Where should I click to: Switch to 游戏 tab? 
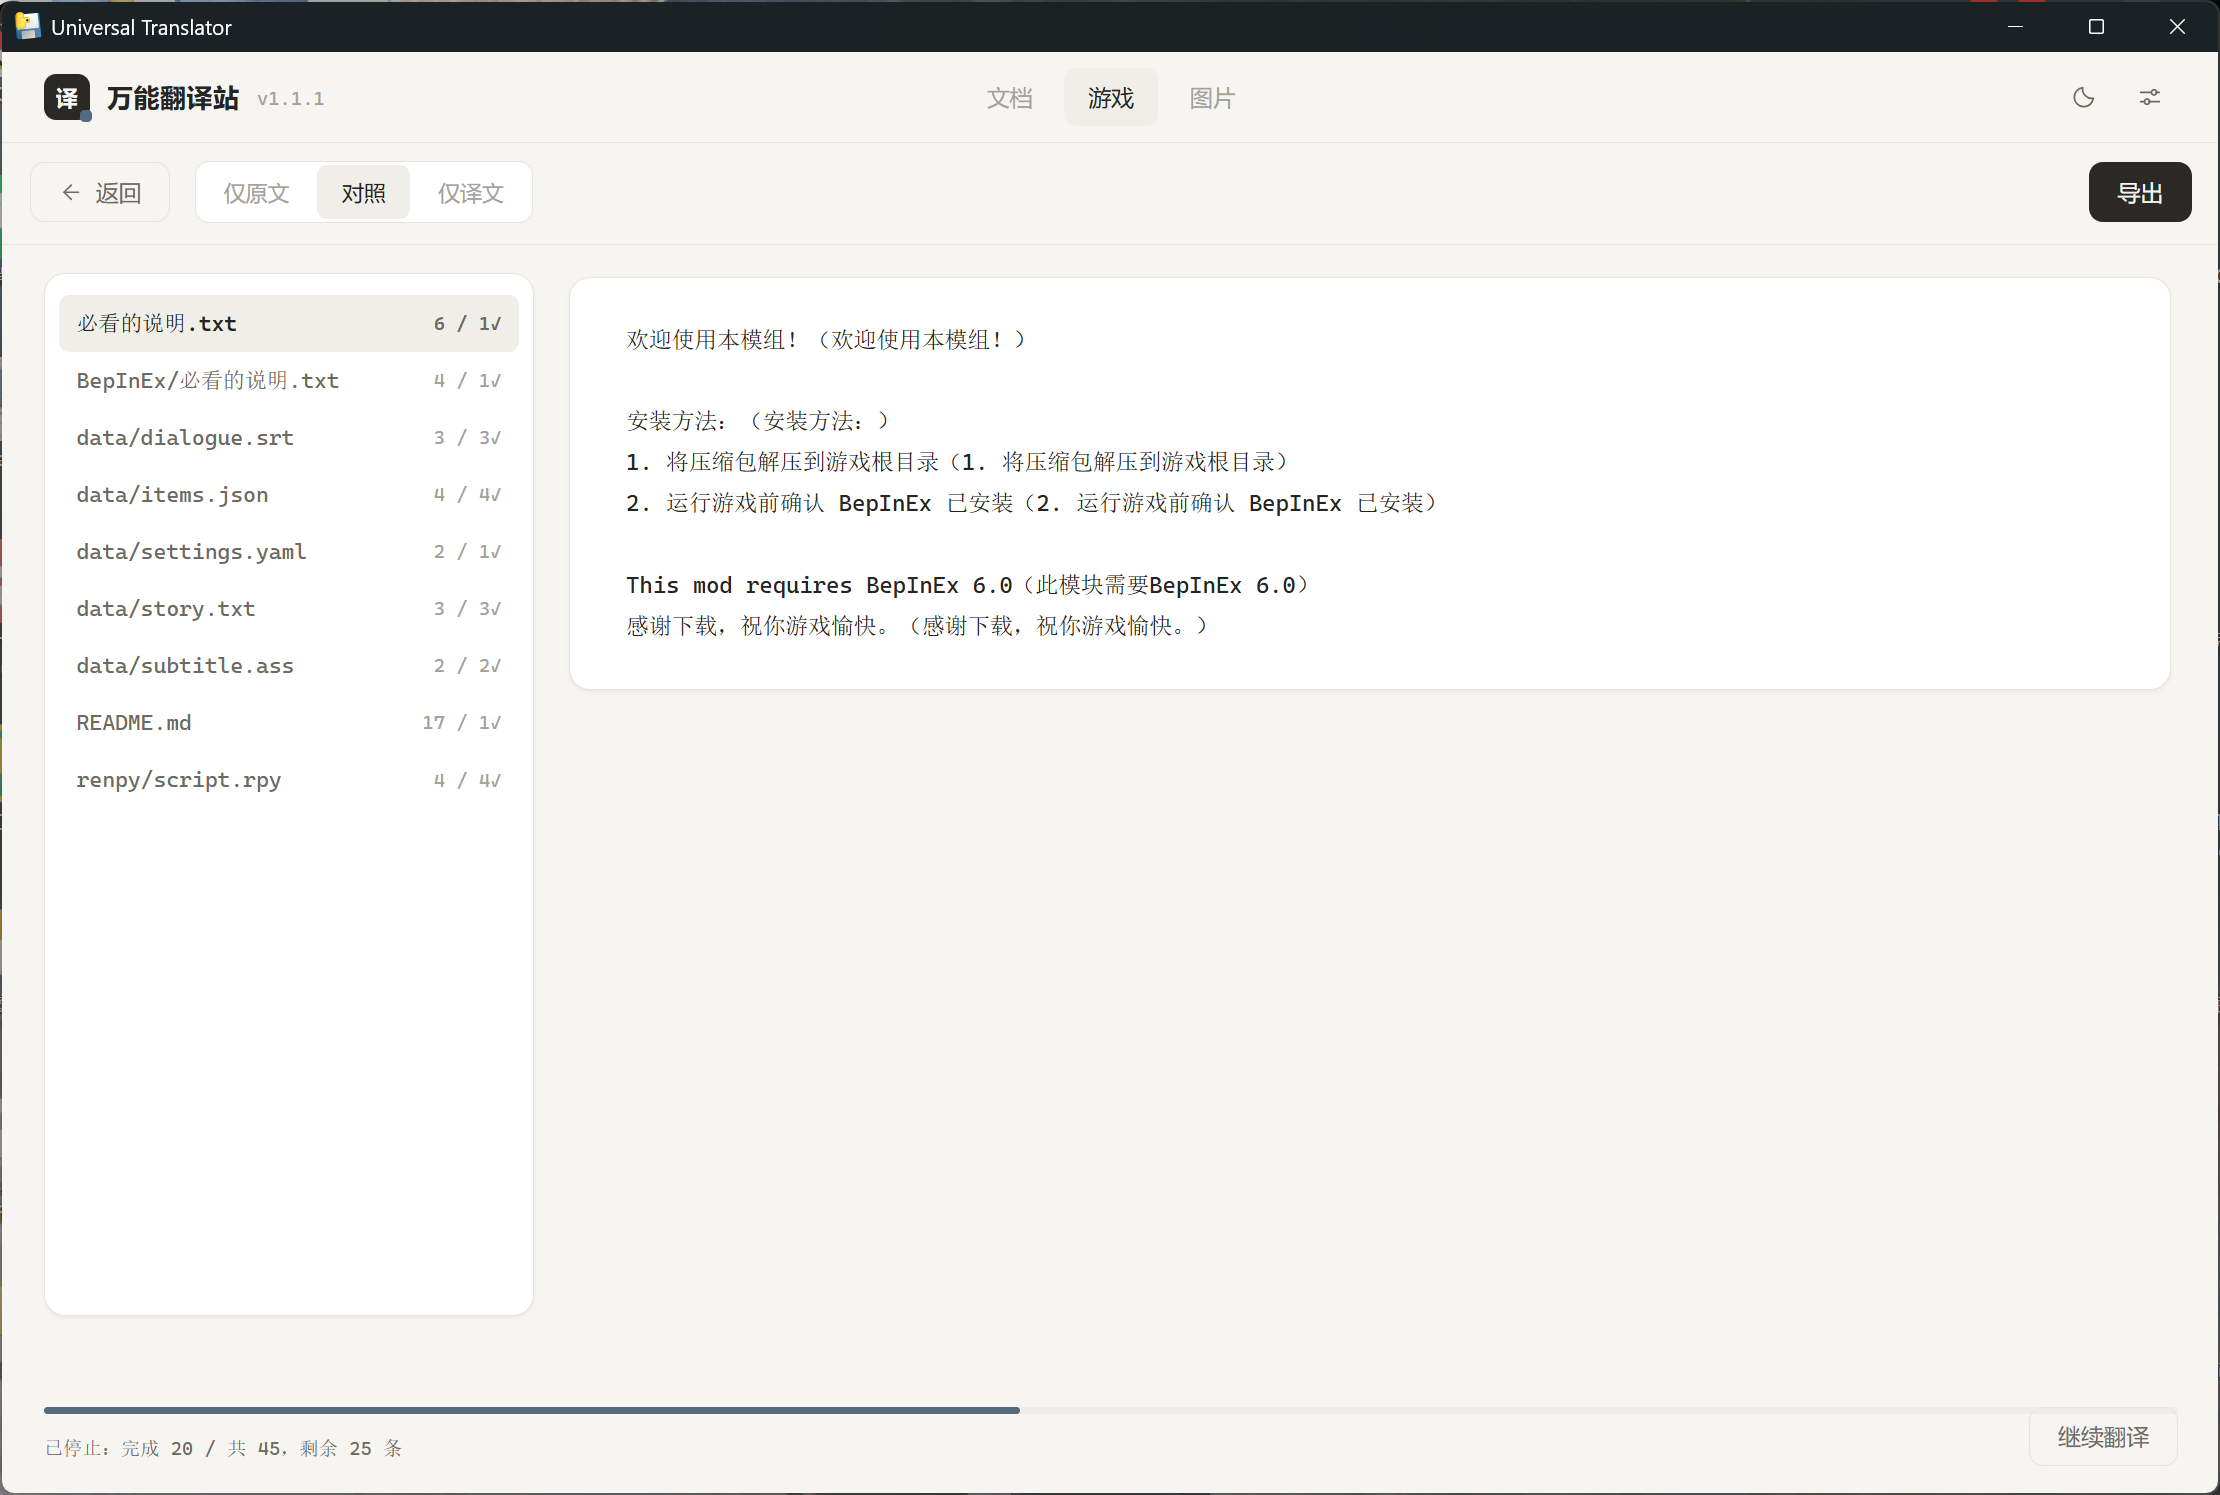[x=1111, y=97]
